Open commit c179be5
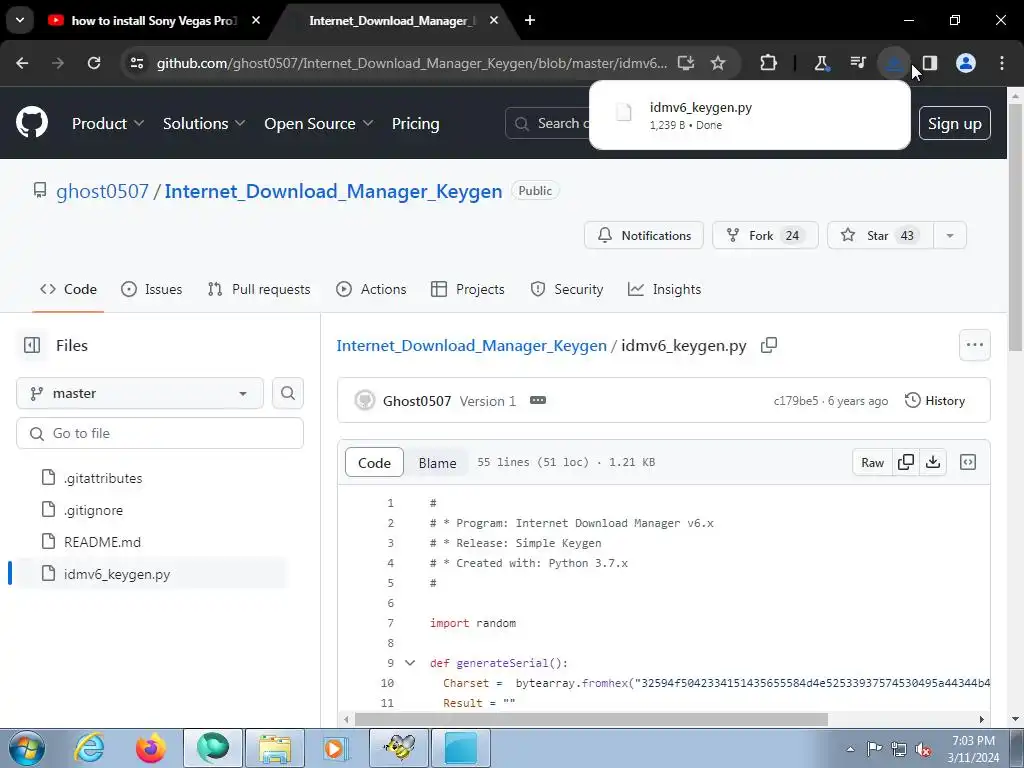The image size is (1024, 768). pyautogui.click(x=795, y=401)
